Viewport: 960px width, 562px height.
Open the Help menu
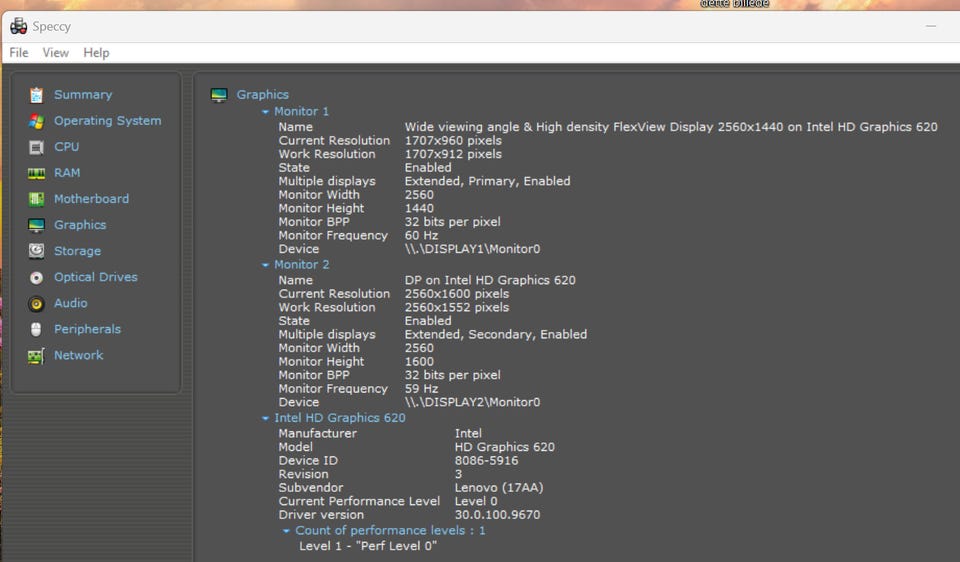pos(96,53)
